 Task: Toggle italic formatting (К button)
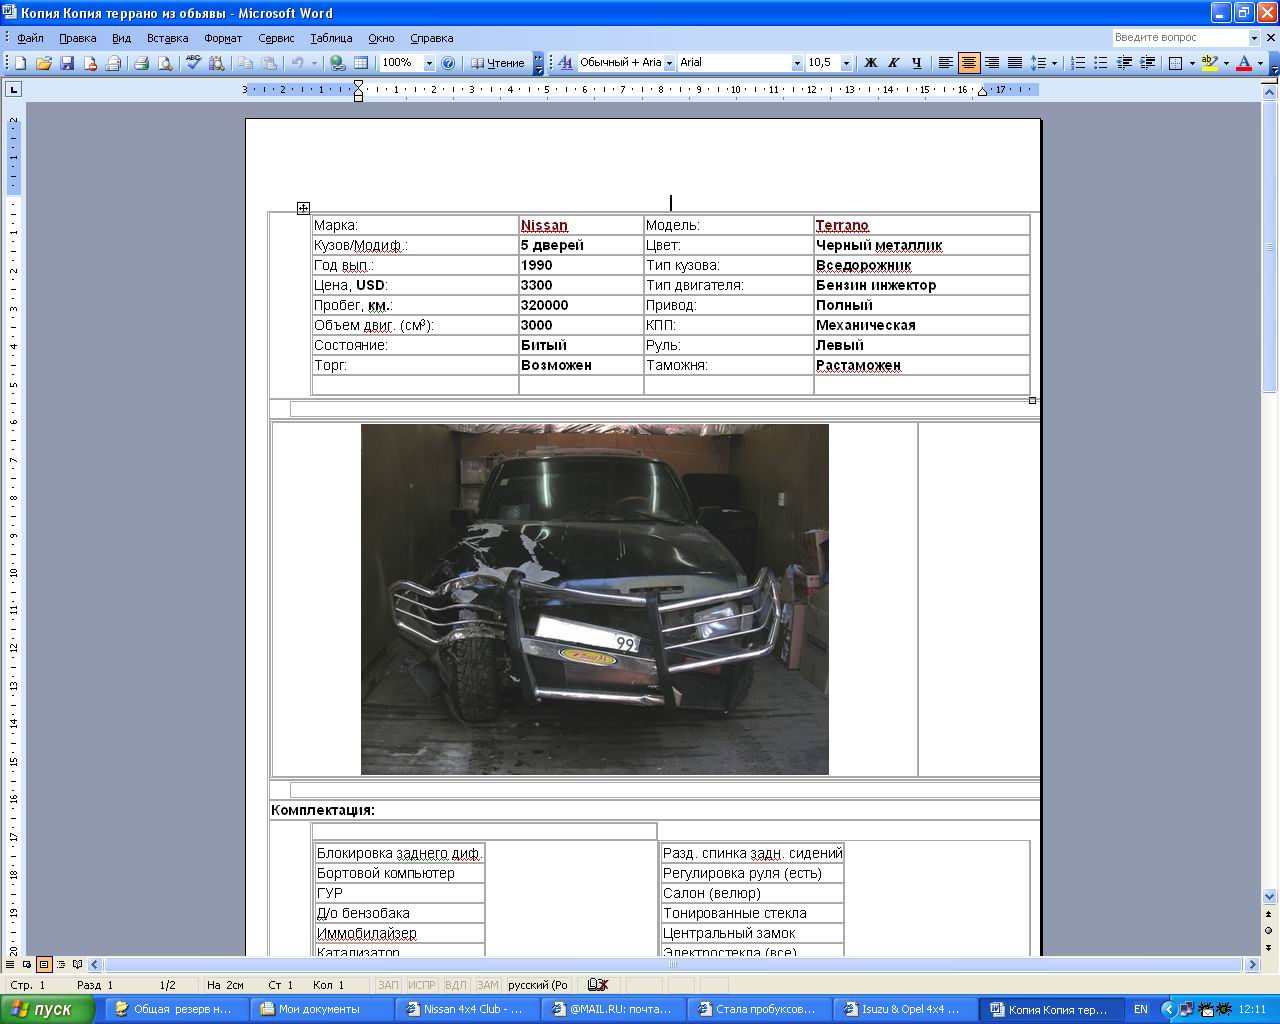[893, 63]
